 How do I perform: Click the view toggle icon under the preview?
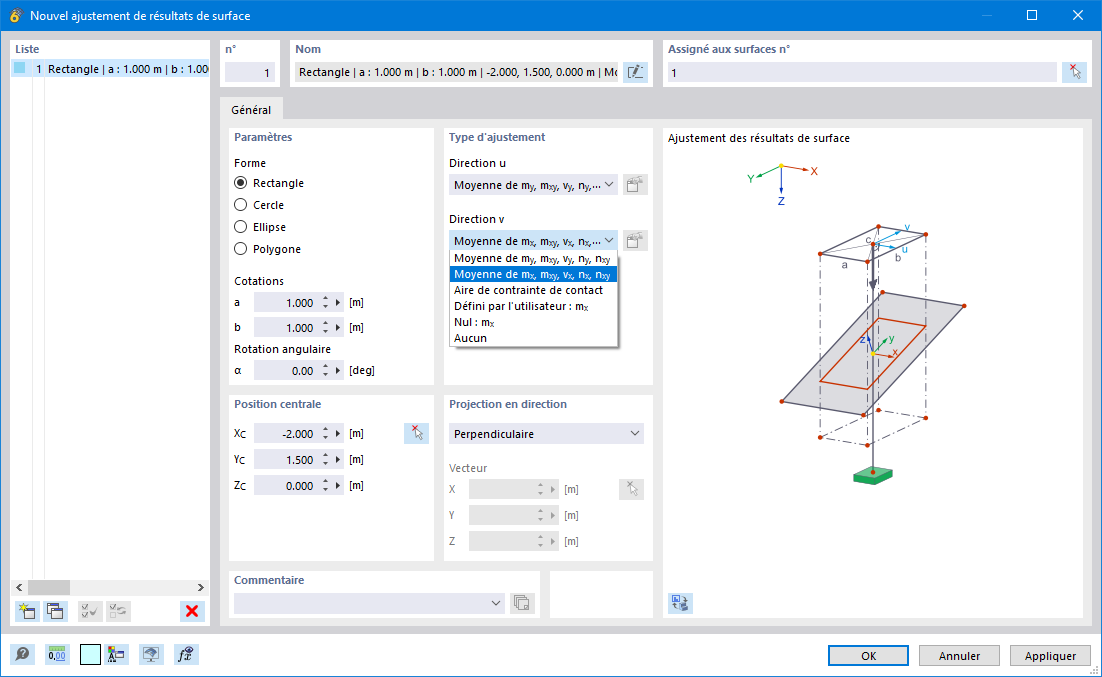point(680,602)
